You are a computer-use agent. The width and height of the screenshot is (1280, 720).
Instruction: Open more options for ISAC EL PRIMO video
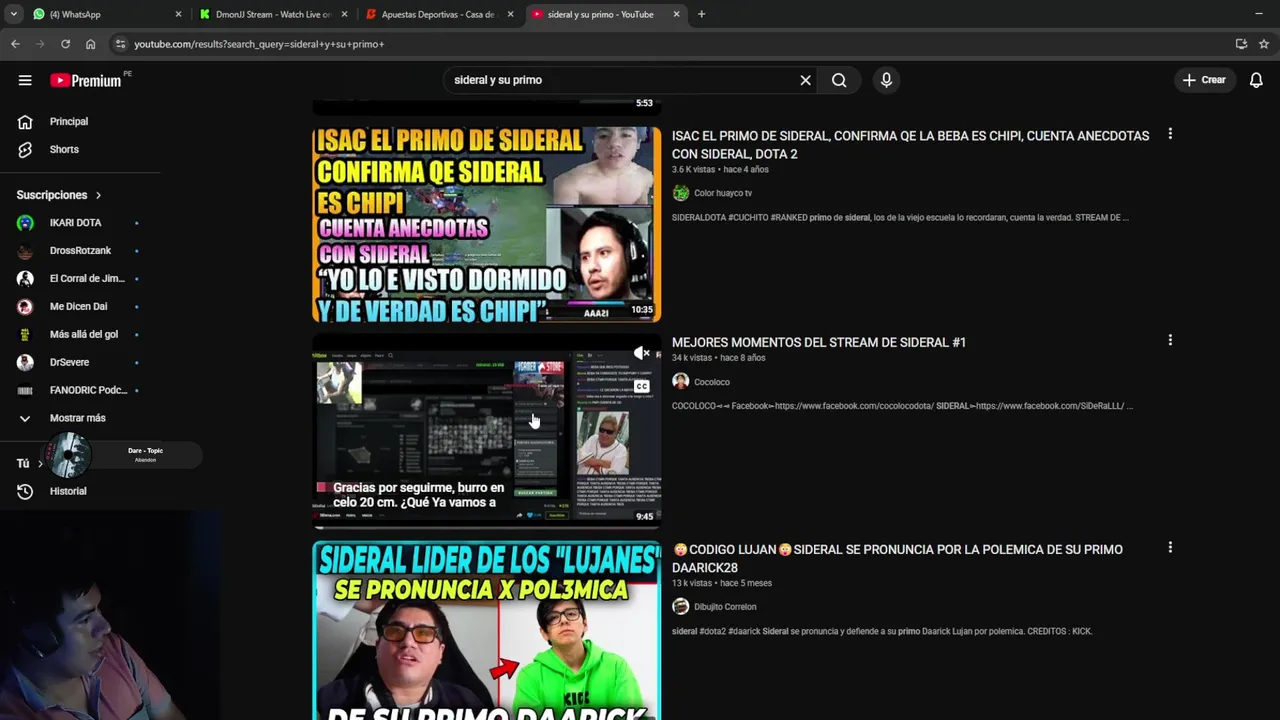[1170, 134]
